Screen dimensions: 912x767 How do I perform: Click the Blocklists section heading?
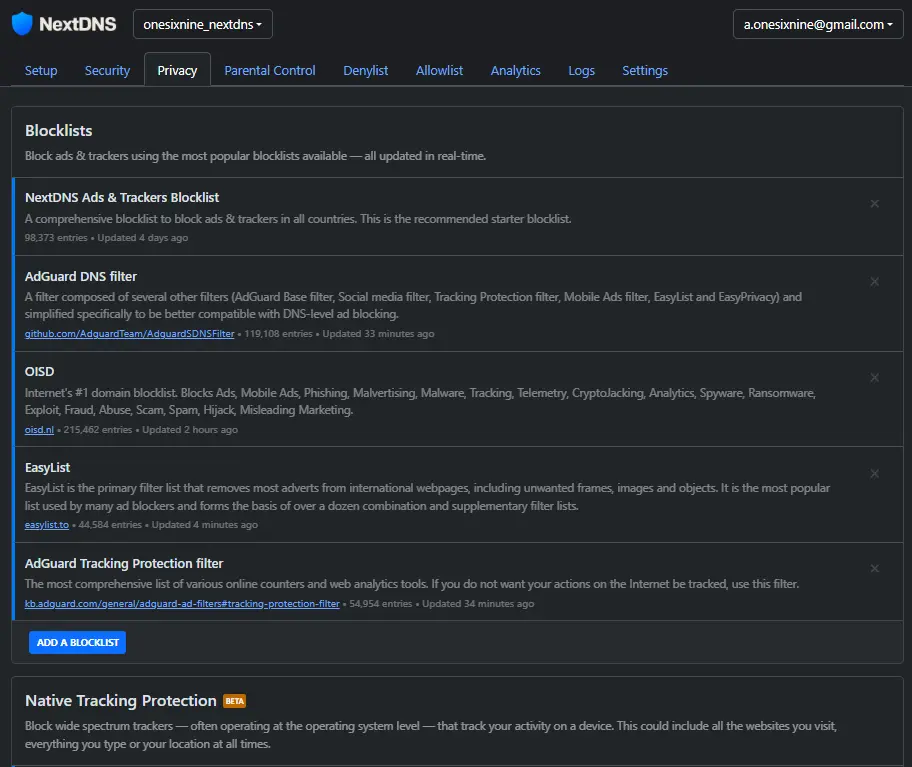58,130
